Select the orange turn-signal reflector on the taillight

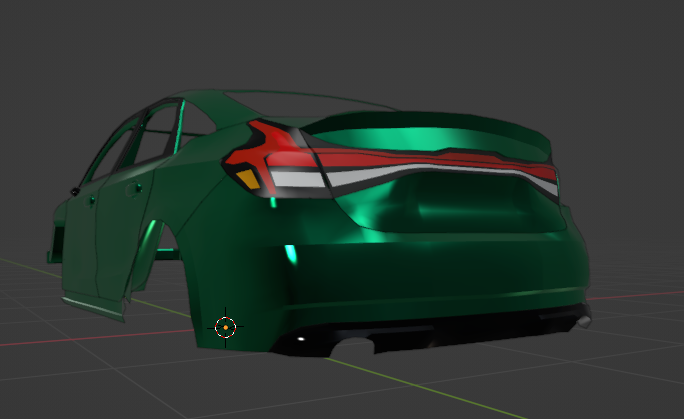(248, 179)
